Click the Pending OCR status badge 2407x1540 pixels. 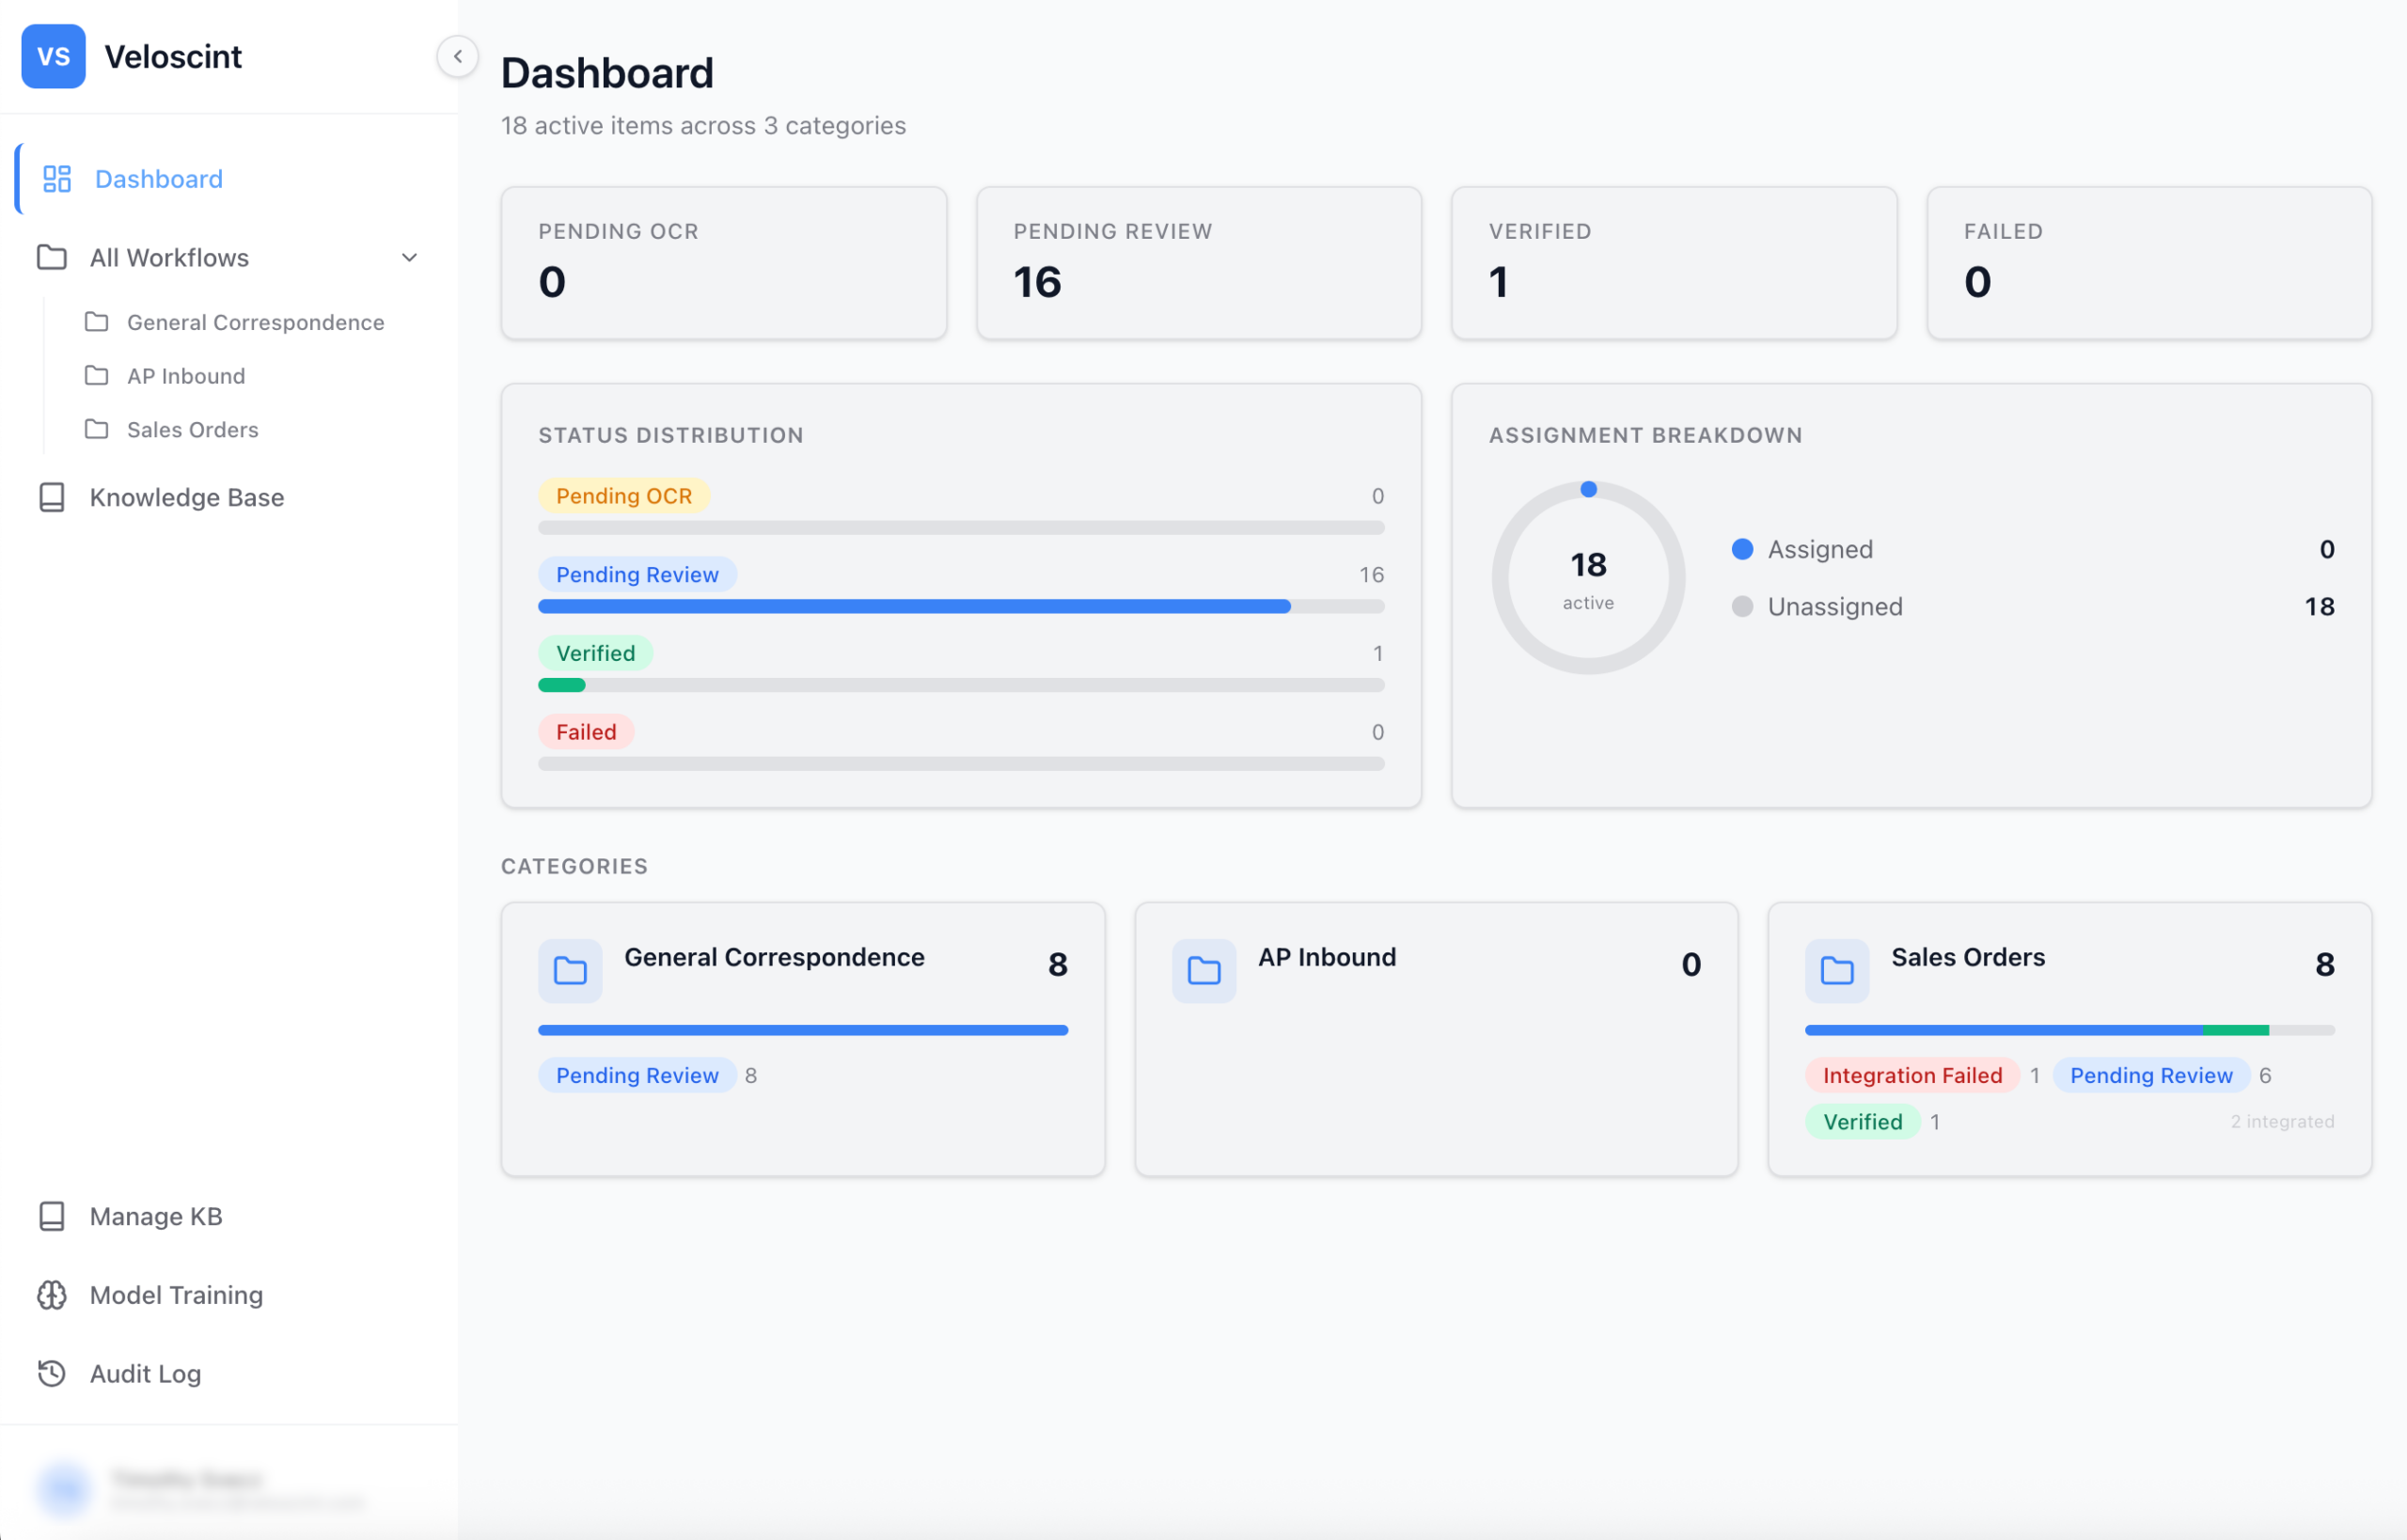coord(624,496)
